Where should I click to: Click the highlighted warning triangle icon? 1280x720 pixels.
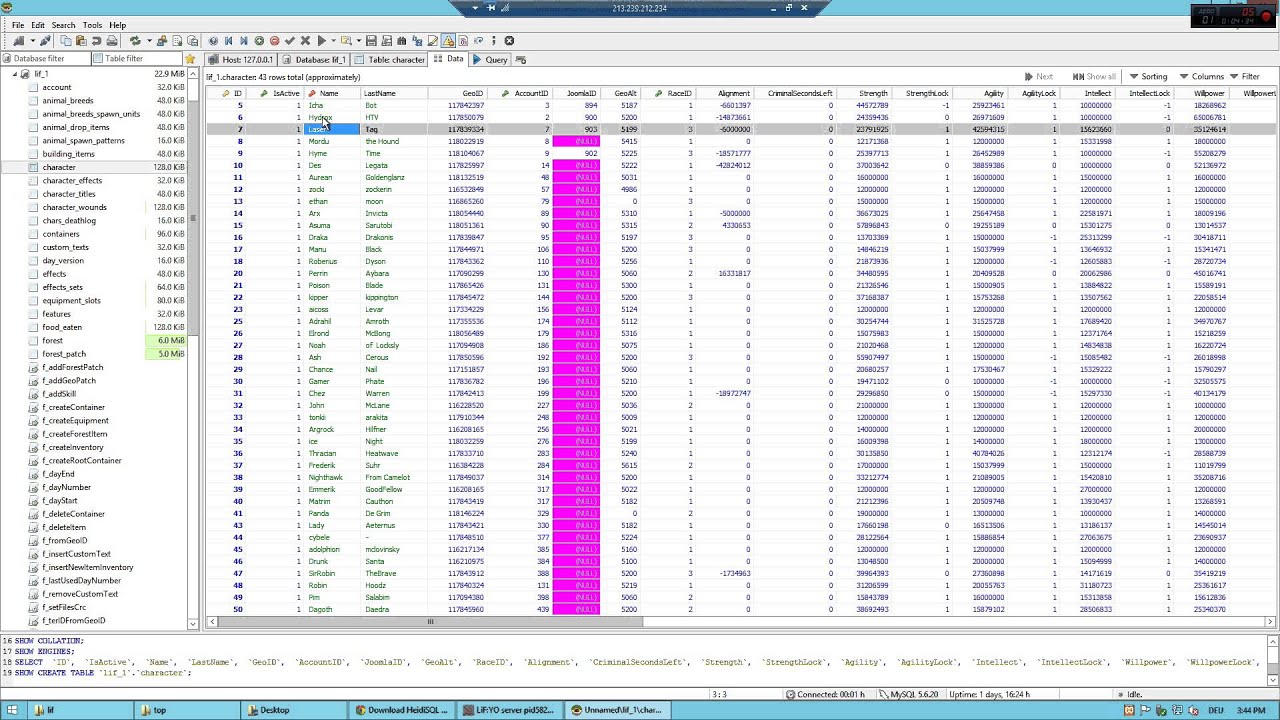tap(448, 41)
